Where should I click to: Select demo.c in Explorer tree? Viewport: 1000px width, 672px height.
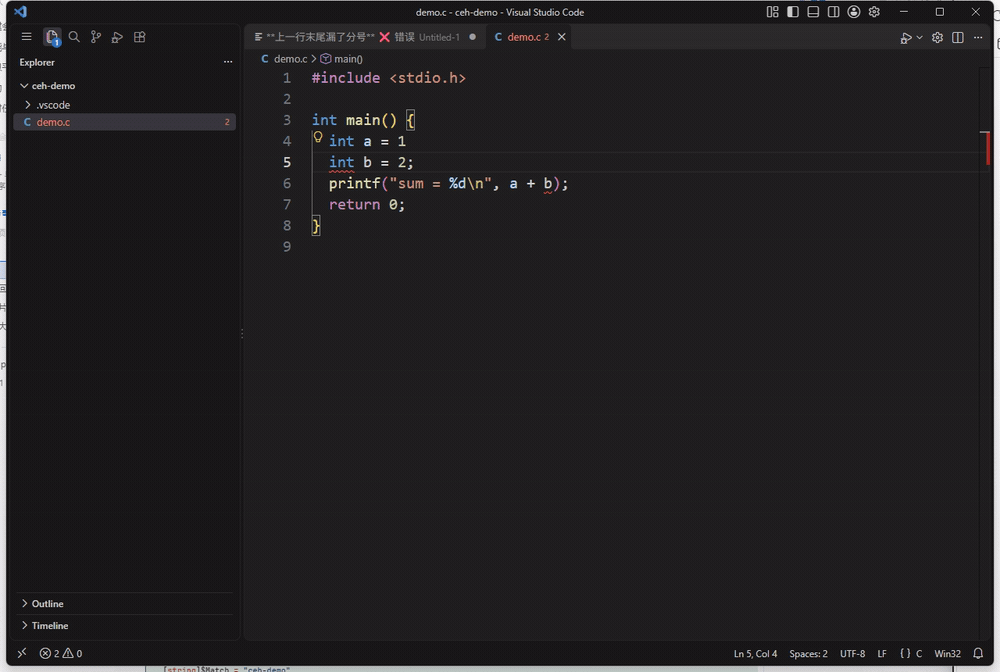(x=124, y=122)
